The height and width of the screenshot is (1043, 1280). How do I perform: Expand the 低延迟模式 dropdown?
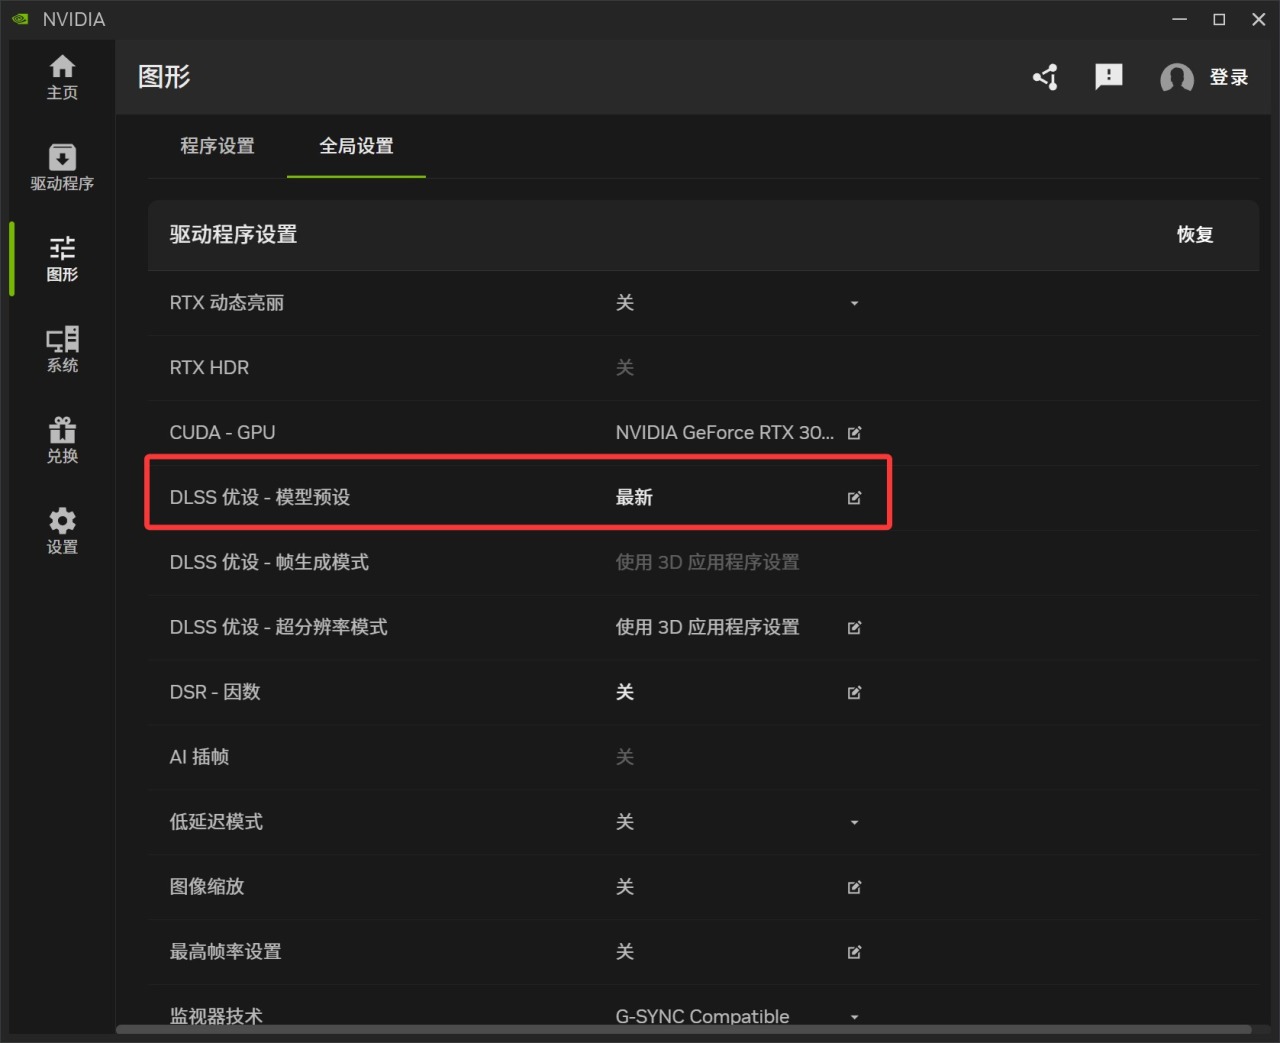(x=854, y=822)
